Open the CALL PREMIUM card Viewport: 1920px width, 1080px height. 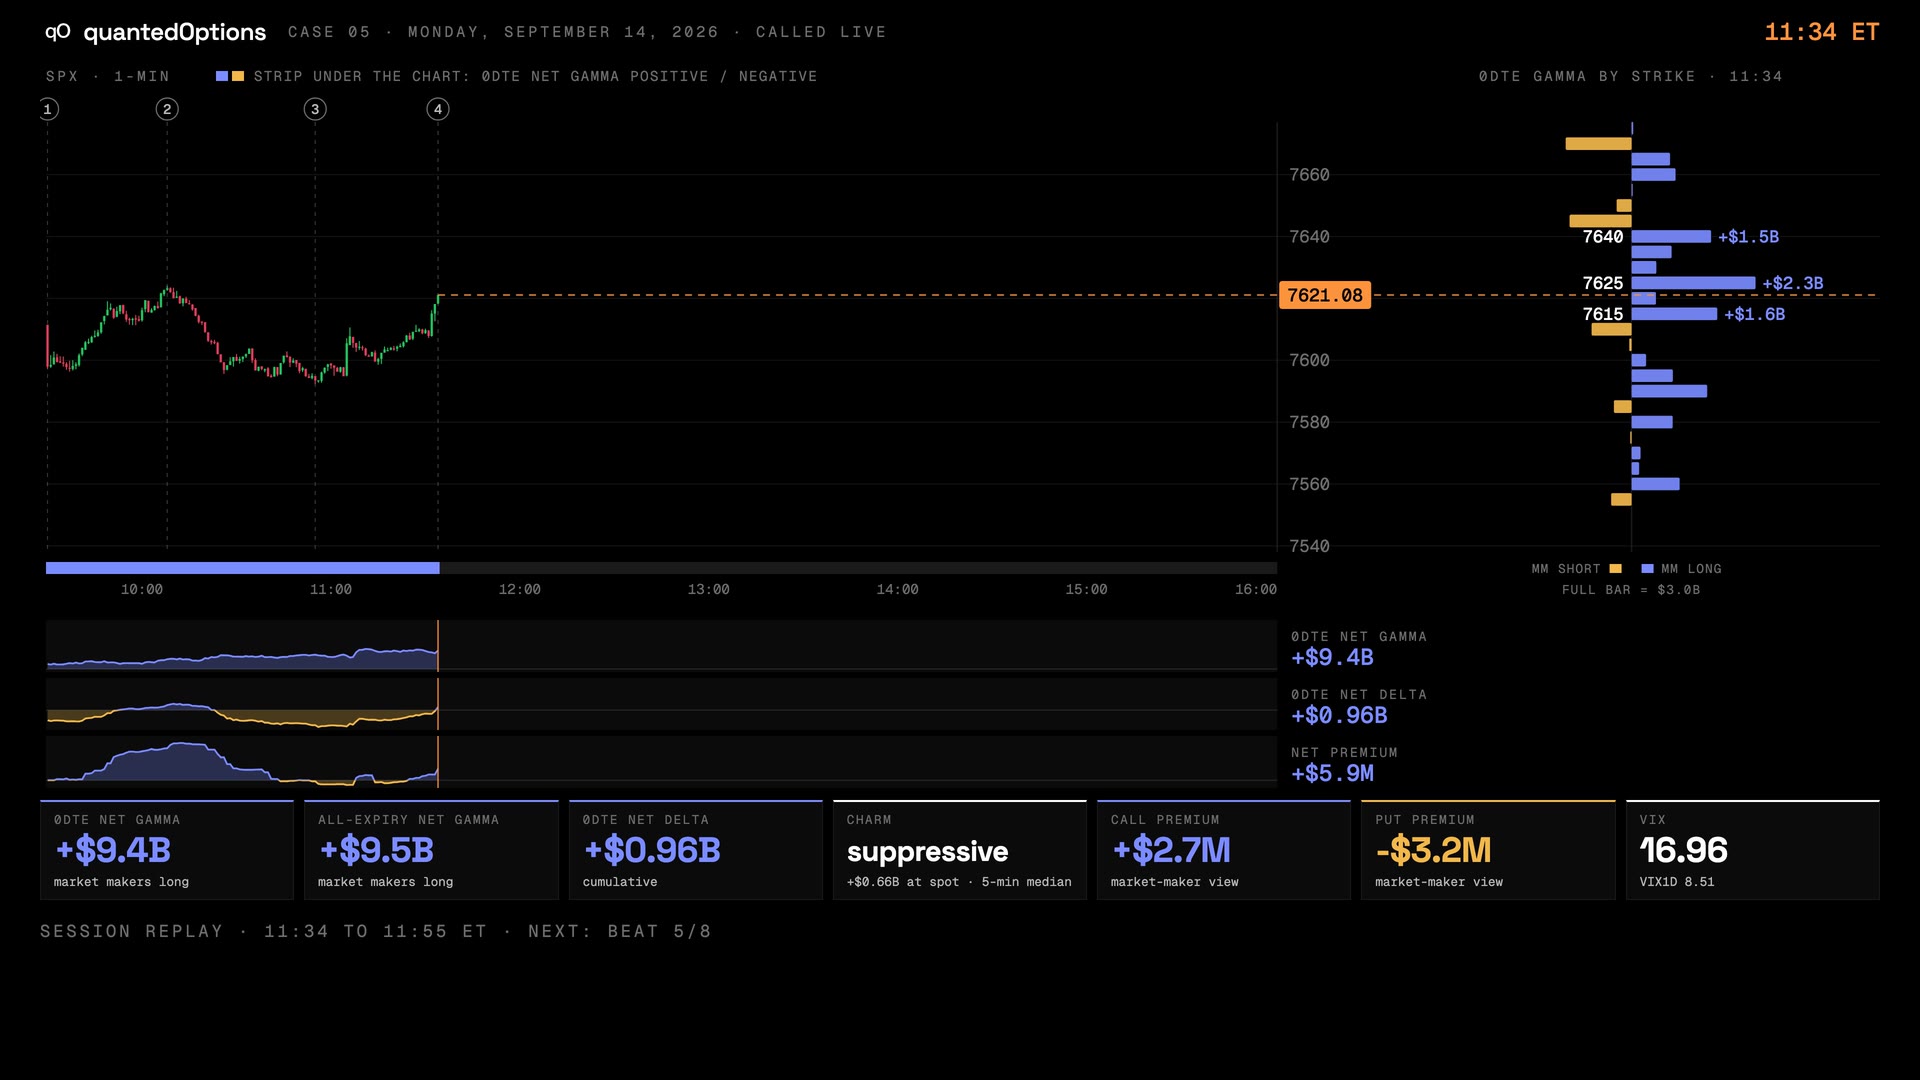pos(1223,850)
